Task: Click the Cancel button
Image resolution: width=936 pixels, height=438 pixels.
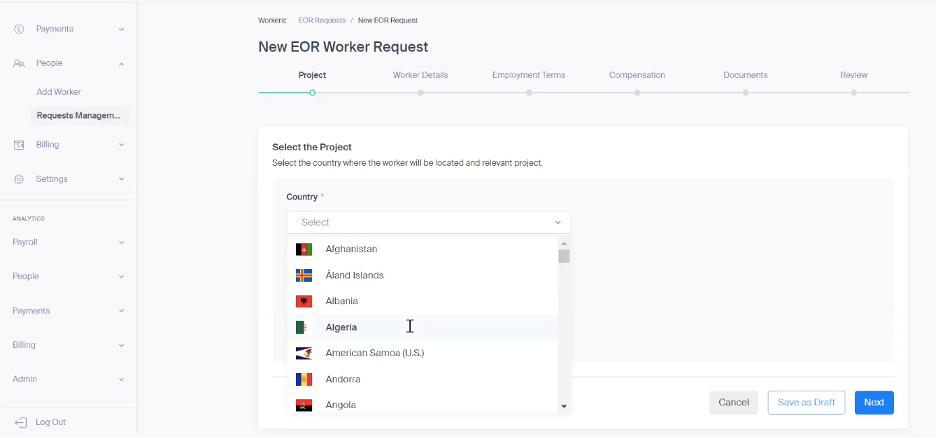Action: (734, 403)
